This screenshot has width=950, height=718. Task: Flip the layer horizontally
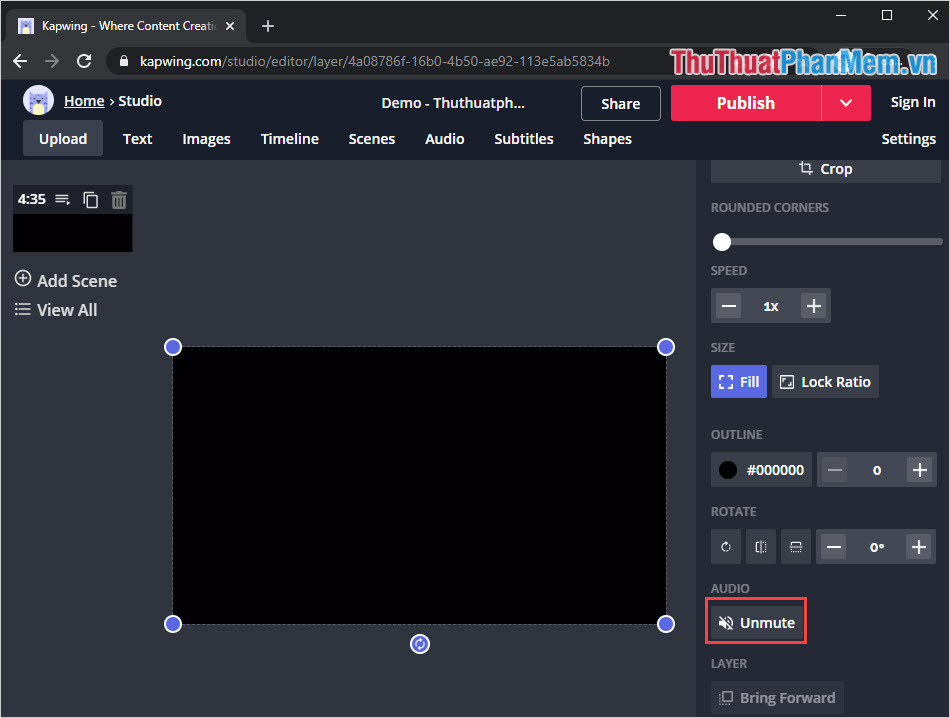[760, 546]
